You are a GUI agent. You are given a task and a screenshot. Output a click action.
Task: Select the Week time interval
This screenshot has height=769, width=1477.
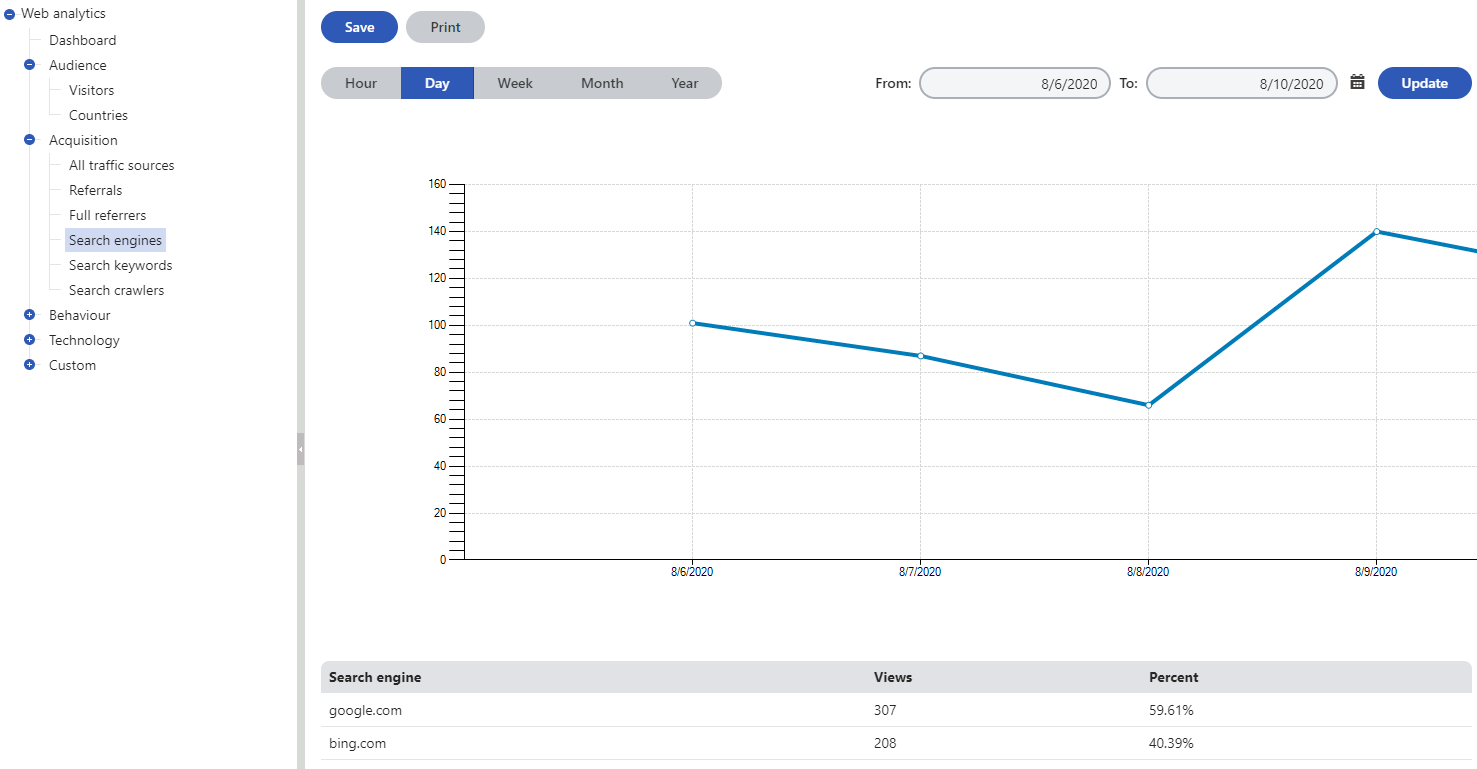tap(515, 83)
